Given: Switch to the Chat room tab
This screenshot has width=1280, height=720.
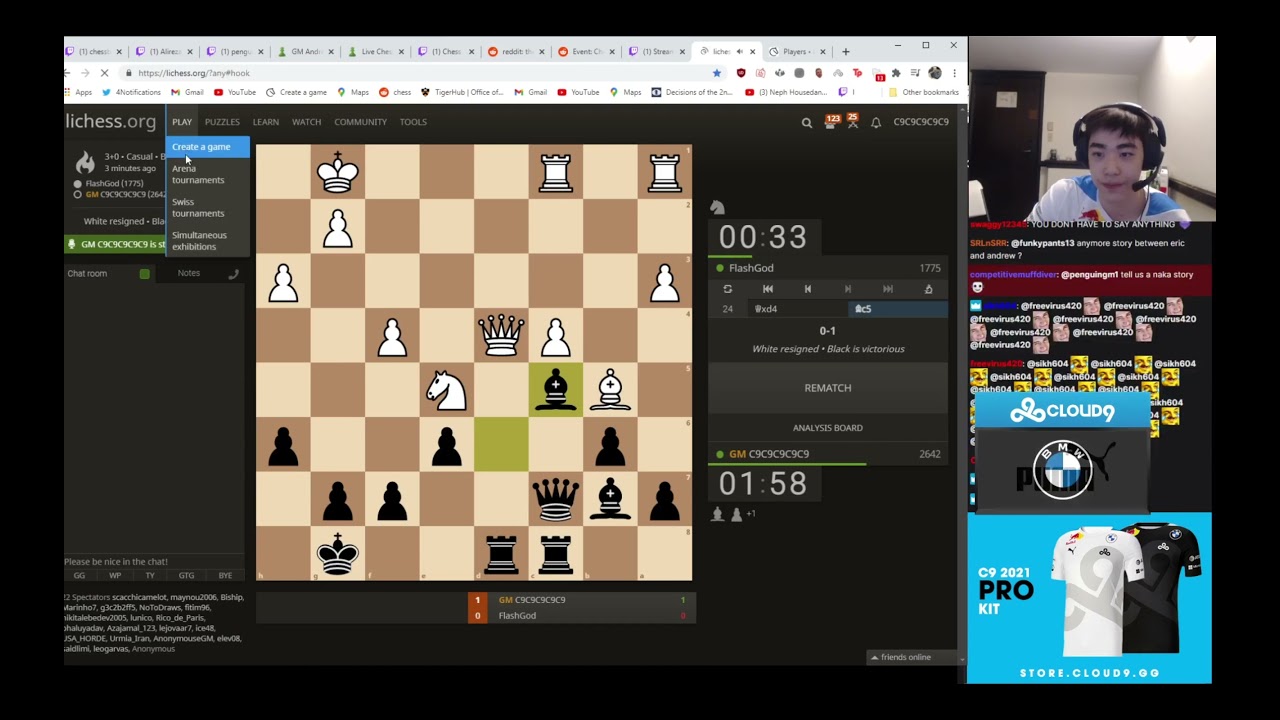Looking at the screenshot, I should coord(87,273).
